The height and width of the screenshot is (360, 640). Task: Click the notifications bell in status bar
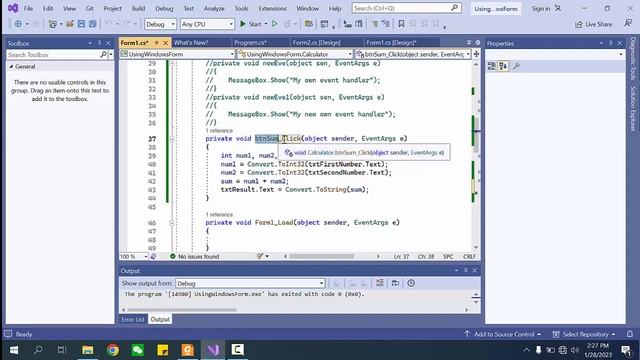click(x=629, y=334)
